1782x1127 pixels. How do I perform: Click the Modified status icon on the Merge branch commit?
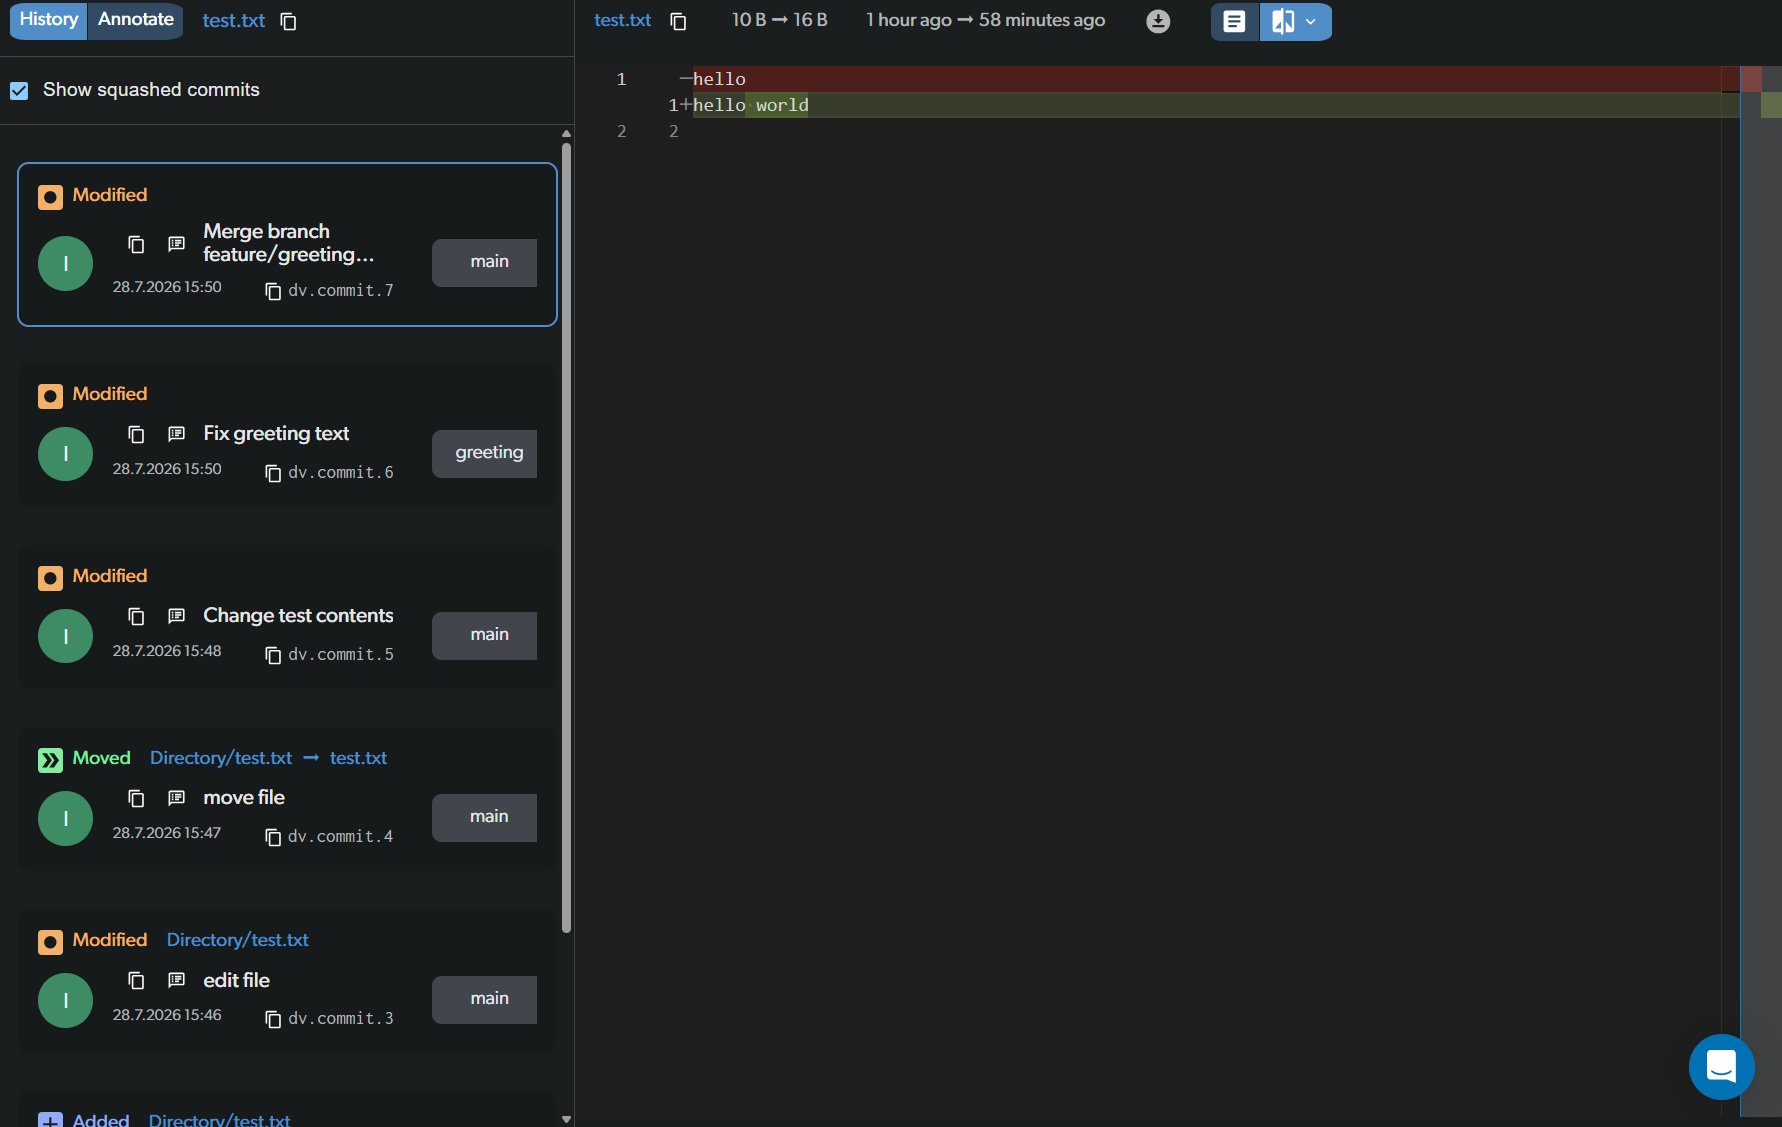(50, 196)
